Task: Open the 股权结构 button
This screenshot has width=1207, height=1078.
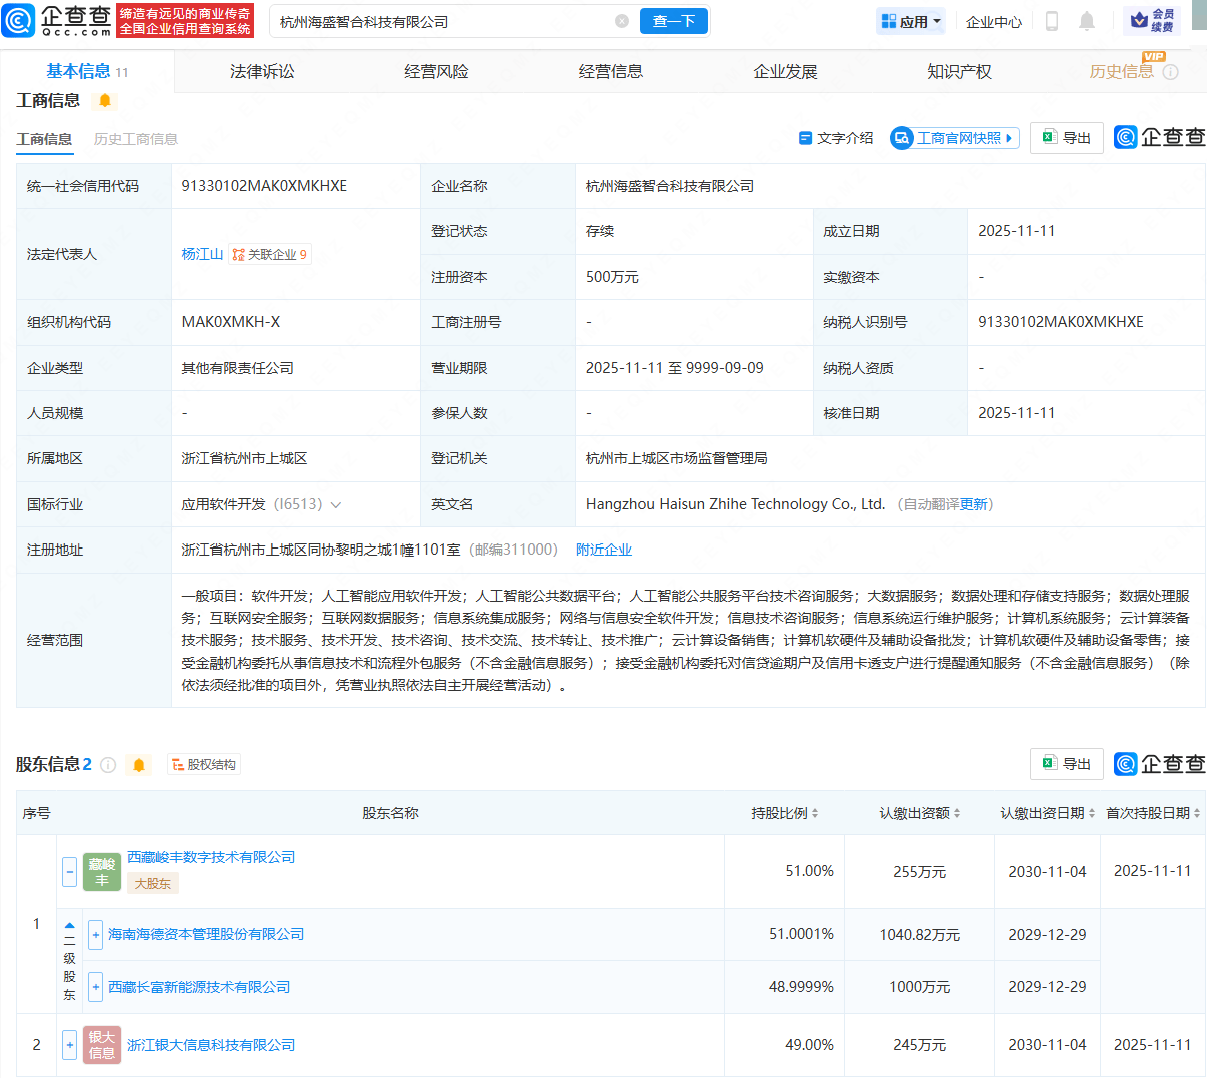Action: [204, 765]
